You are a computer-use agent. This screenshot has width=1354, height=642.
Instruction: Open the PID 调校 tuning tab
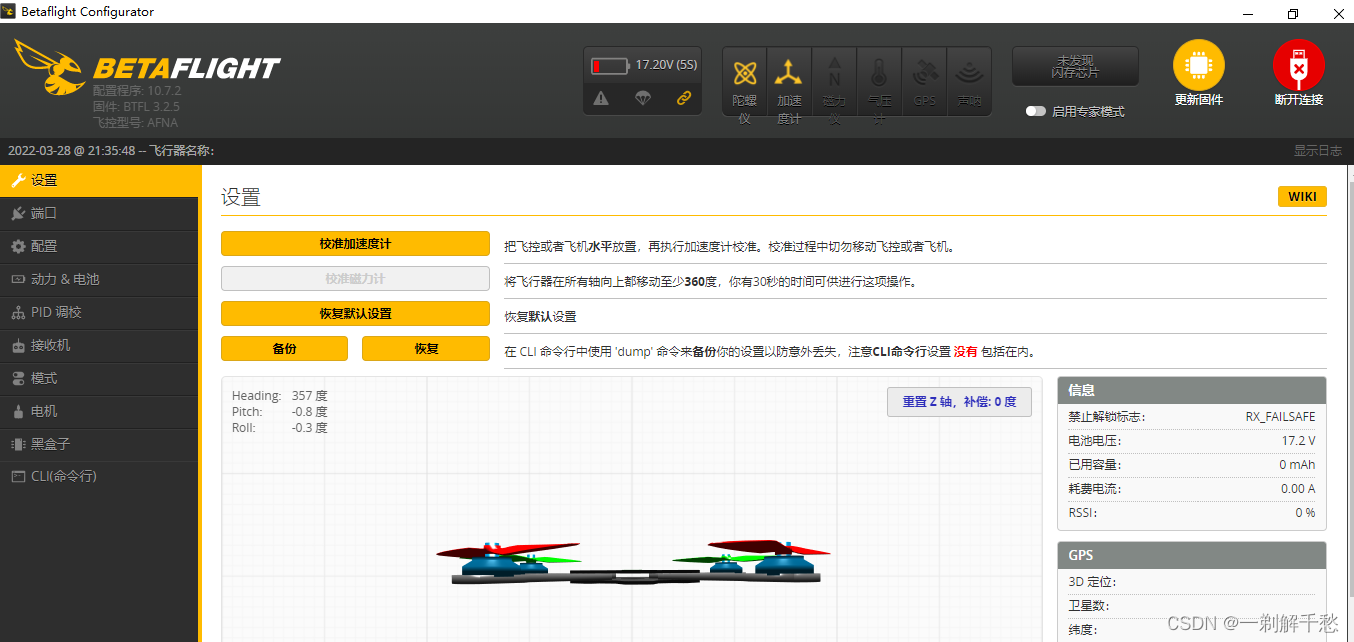[x=99, y=312]
